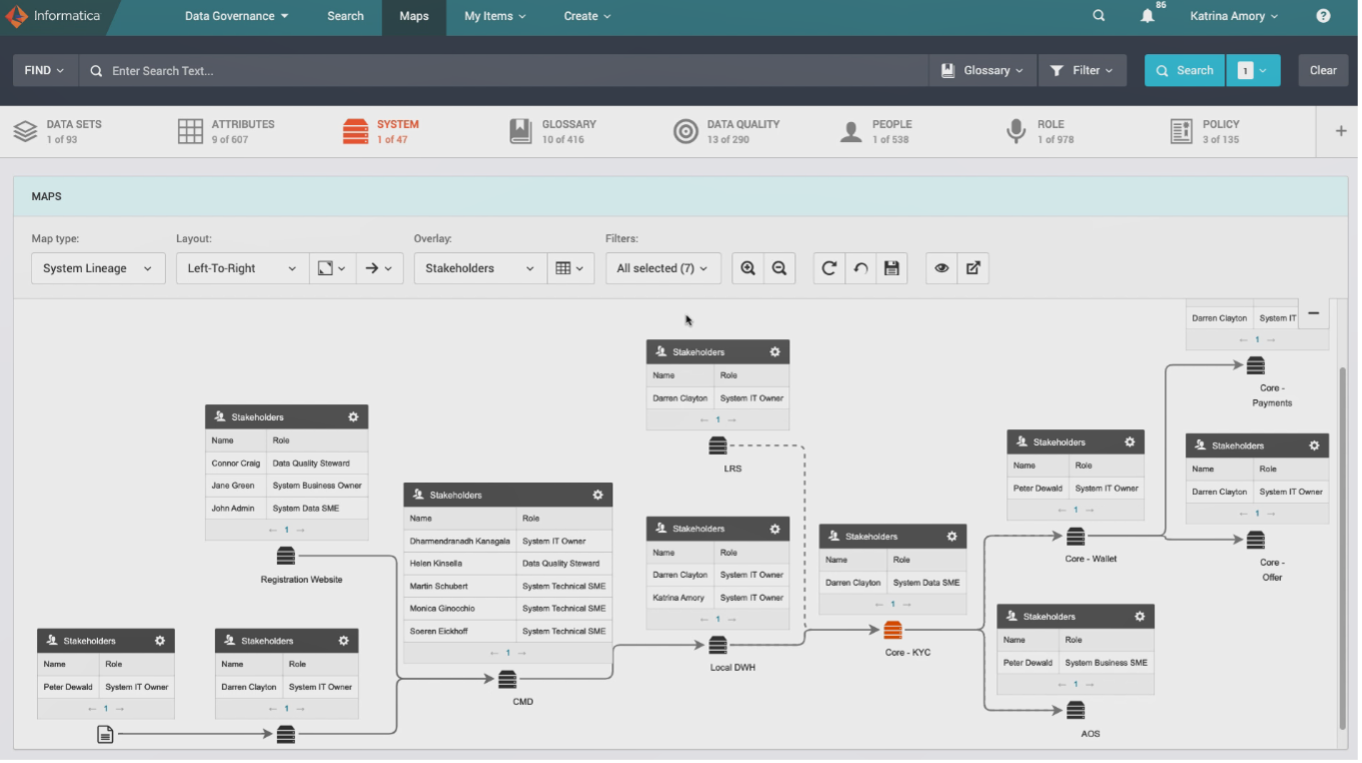Click the Core - KYC orange system node
The height and width of the screenshot is (763, 1362).
point(893,630)
